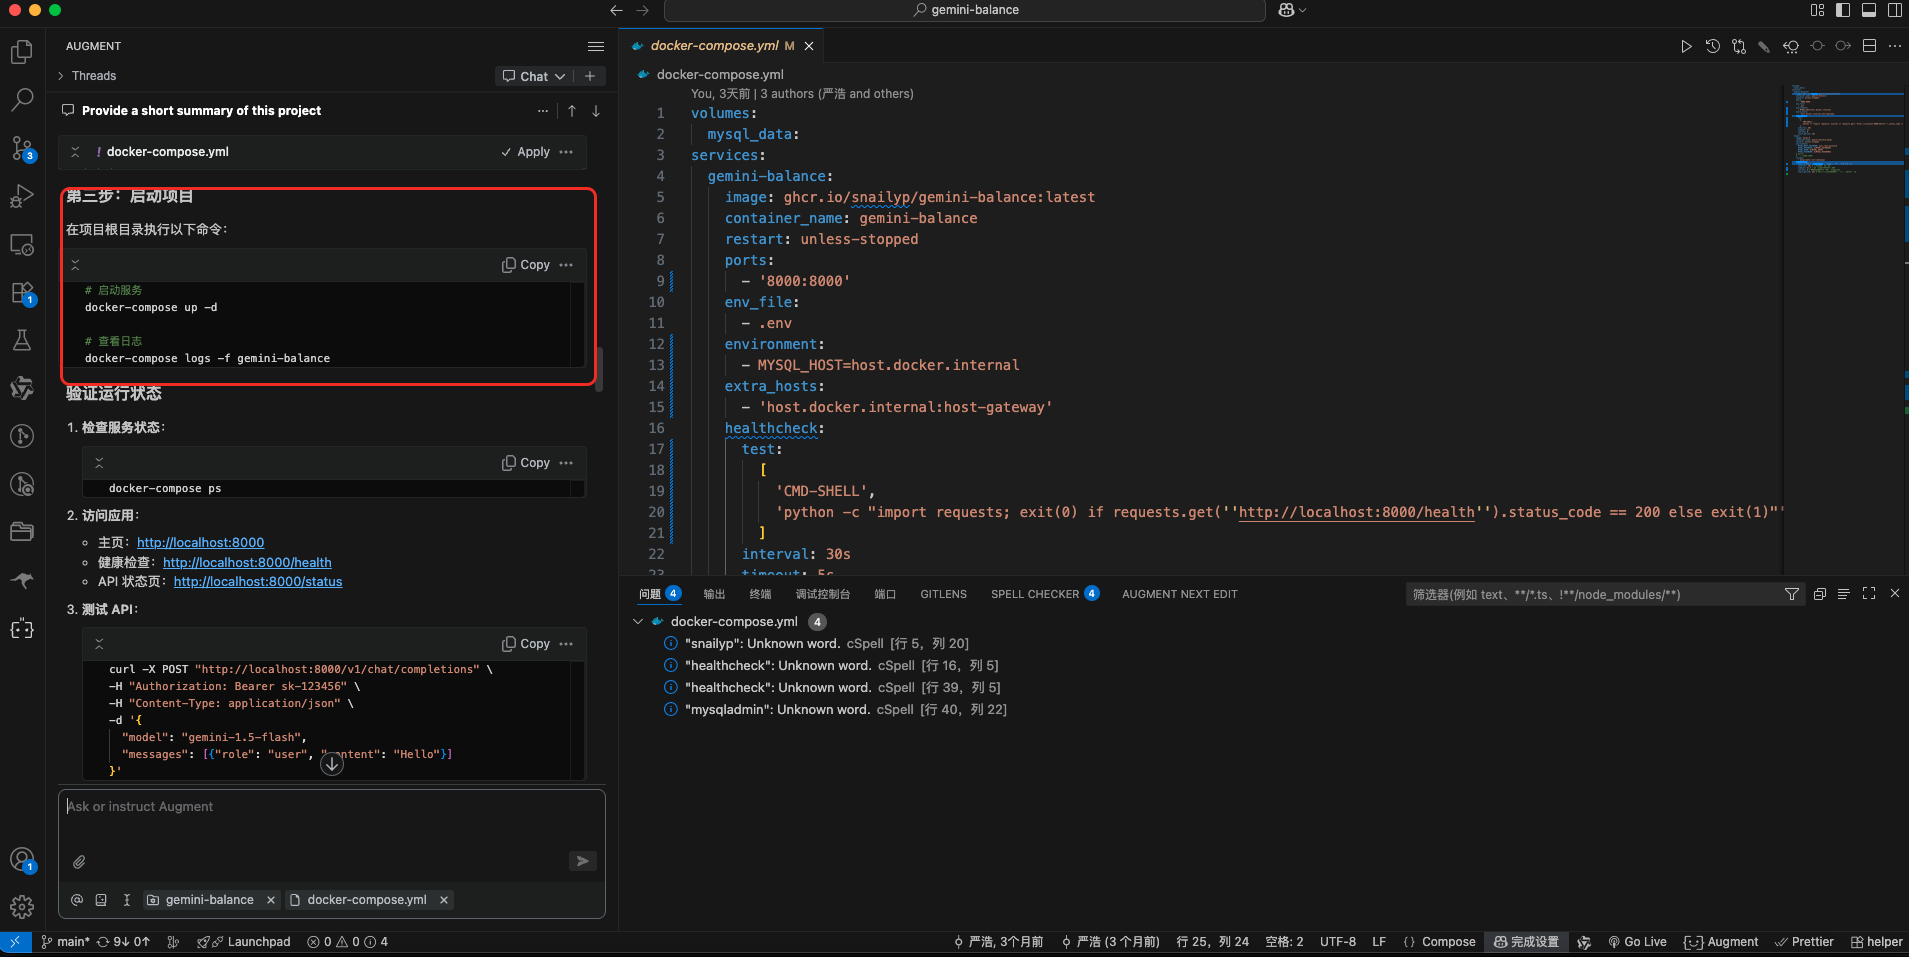Customize layout icon in title bar

coord(1818,10)
